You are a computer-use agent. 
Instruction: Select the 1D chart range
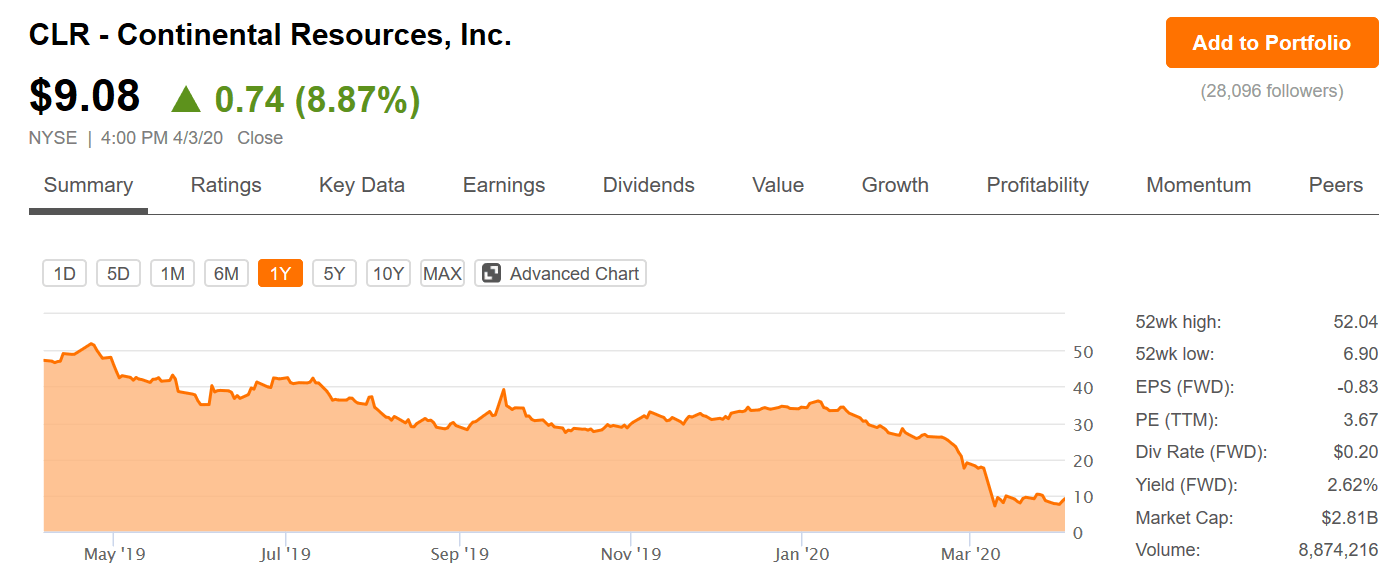pos(65,273)
